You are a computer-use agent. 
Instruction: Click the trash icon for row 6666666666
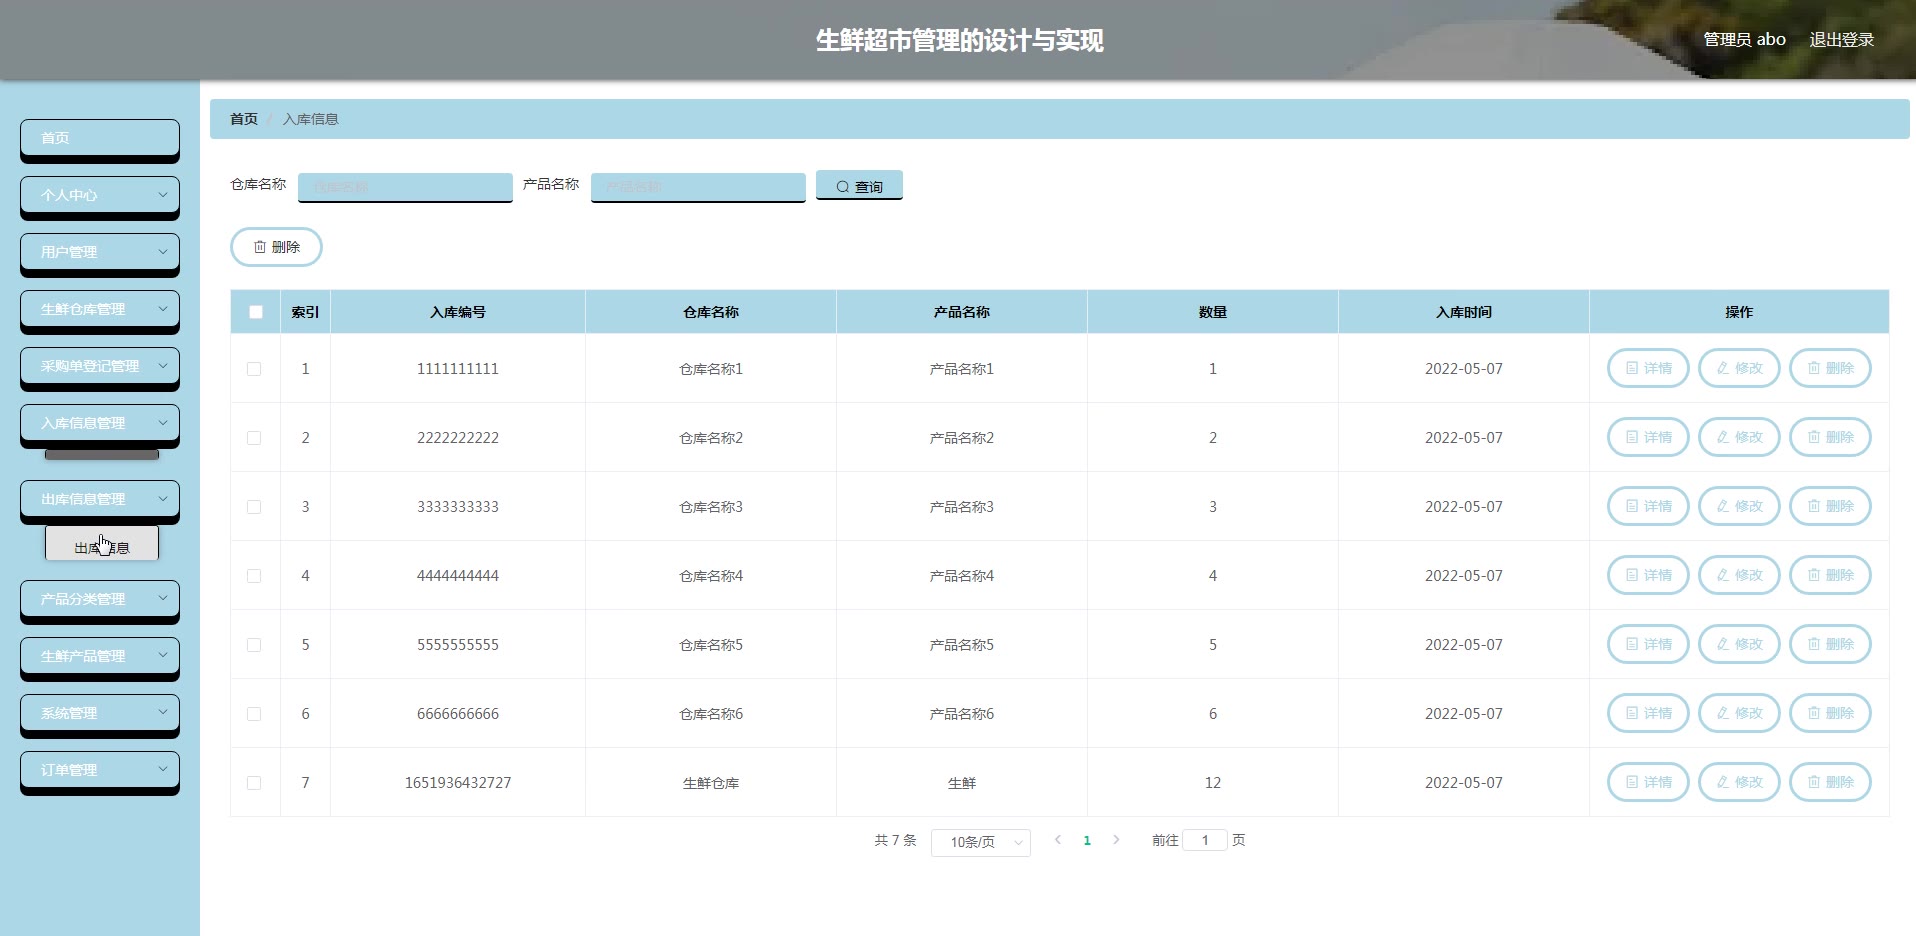pos(1814,713)
